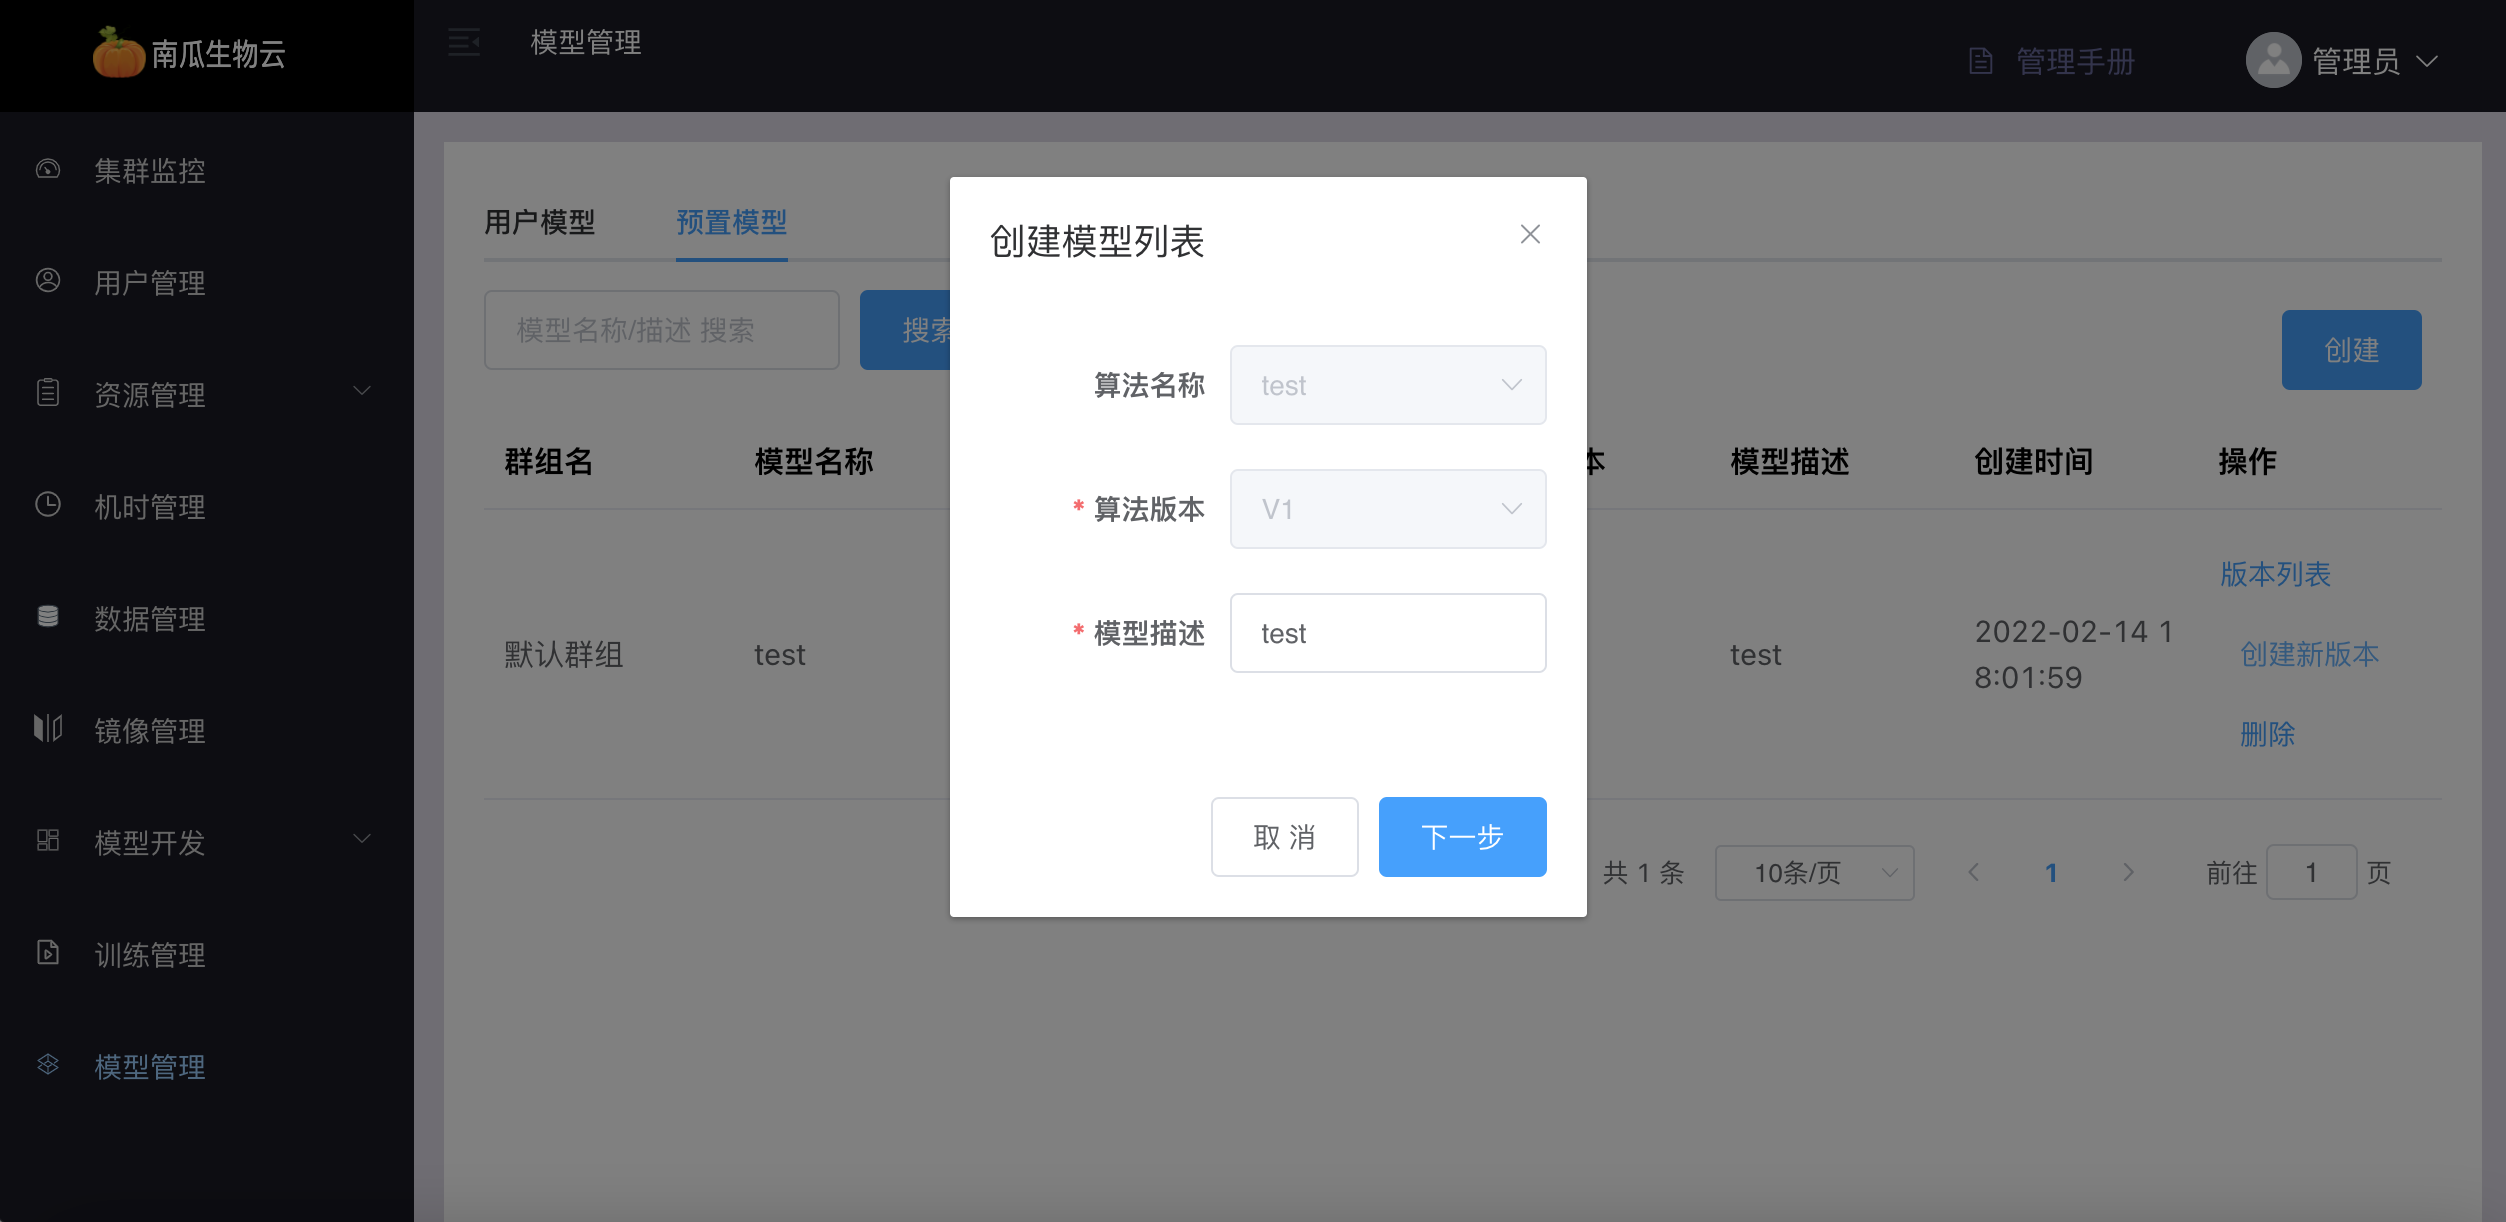Click the 删除 link

pos(2268,734)
